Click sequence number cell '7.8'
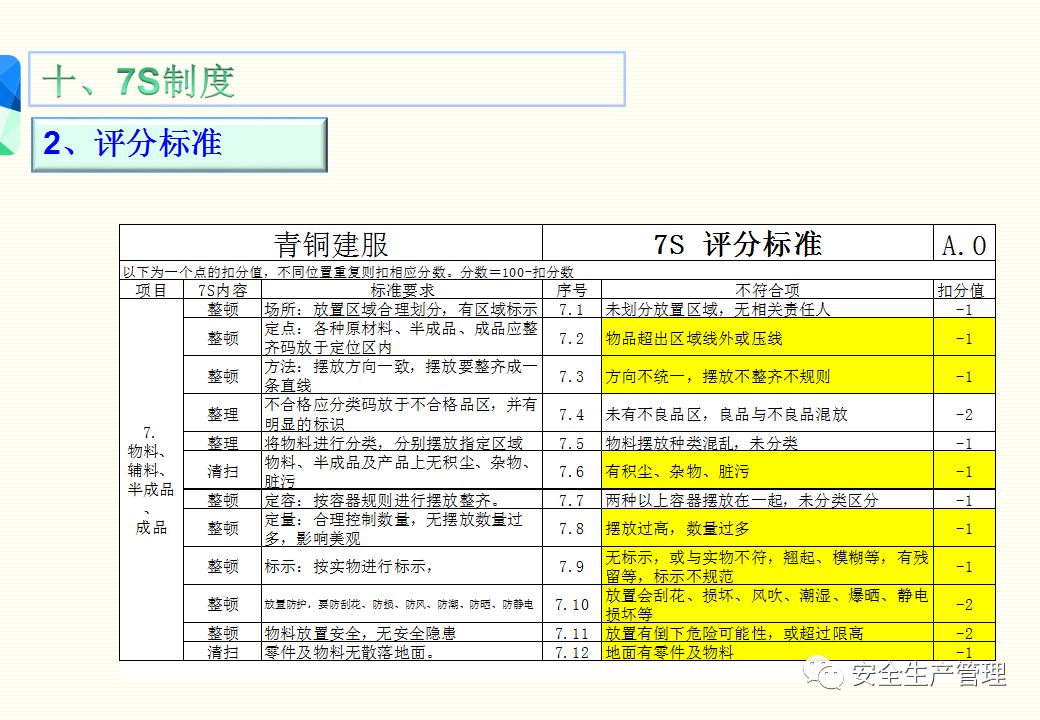Viewport: 1040px width, 720px height. tap(572, 528)
